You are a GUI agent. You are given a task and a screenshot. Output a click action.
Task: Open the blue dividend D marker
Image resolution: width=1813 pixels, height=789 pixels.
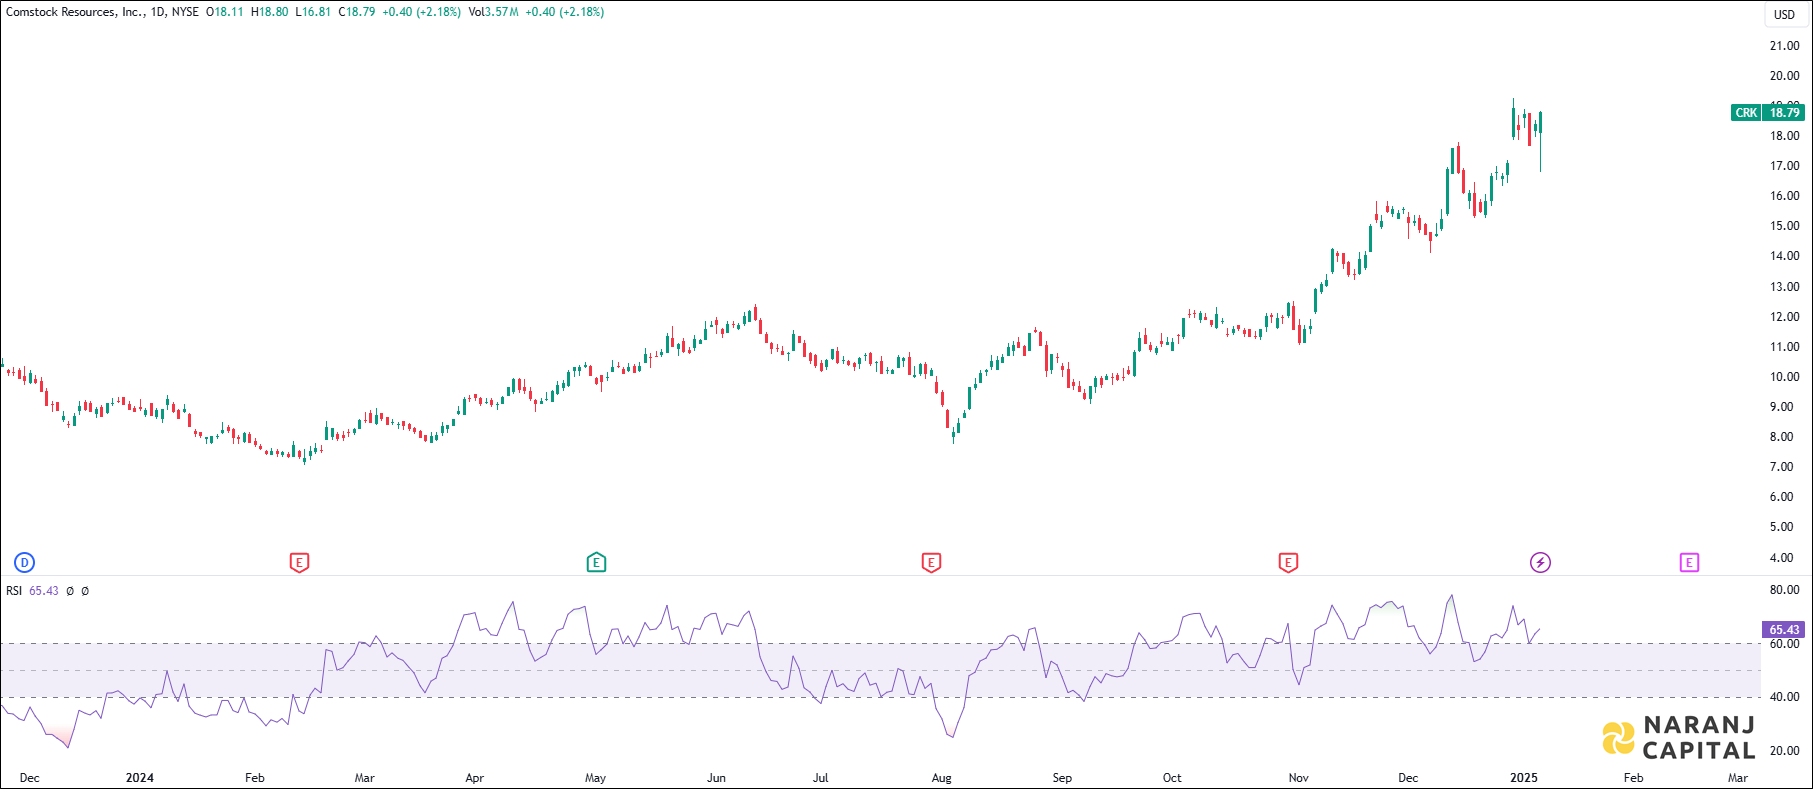pyautogui.click(x=24, y=562)
